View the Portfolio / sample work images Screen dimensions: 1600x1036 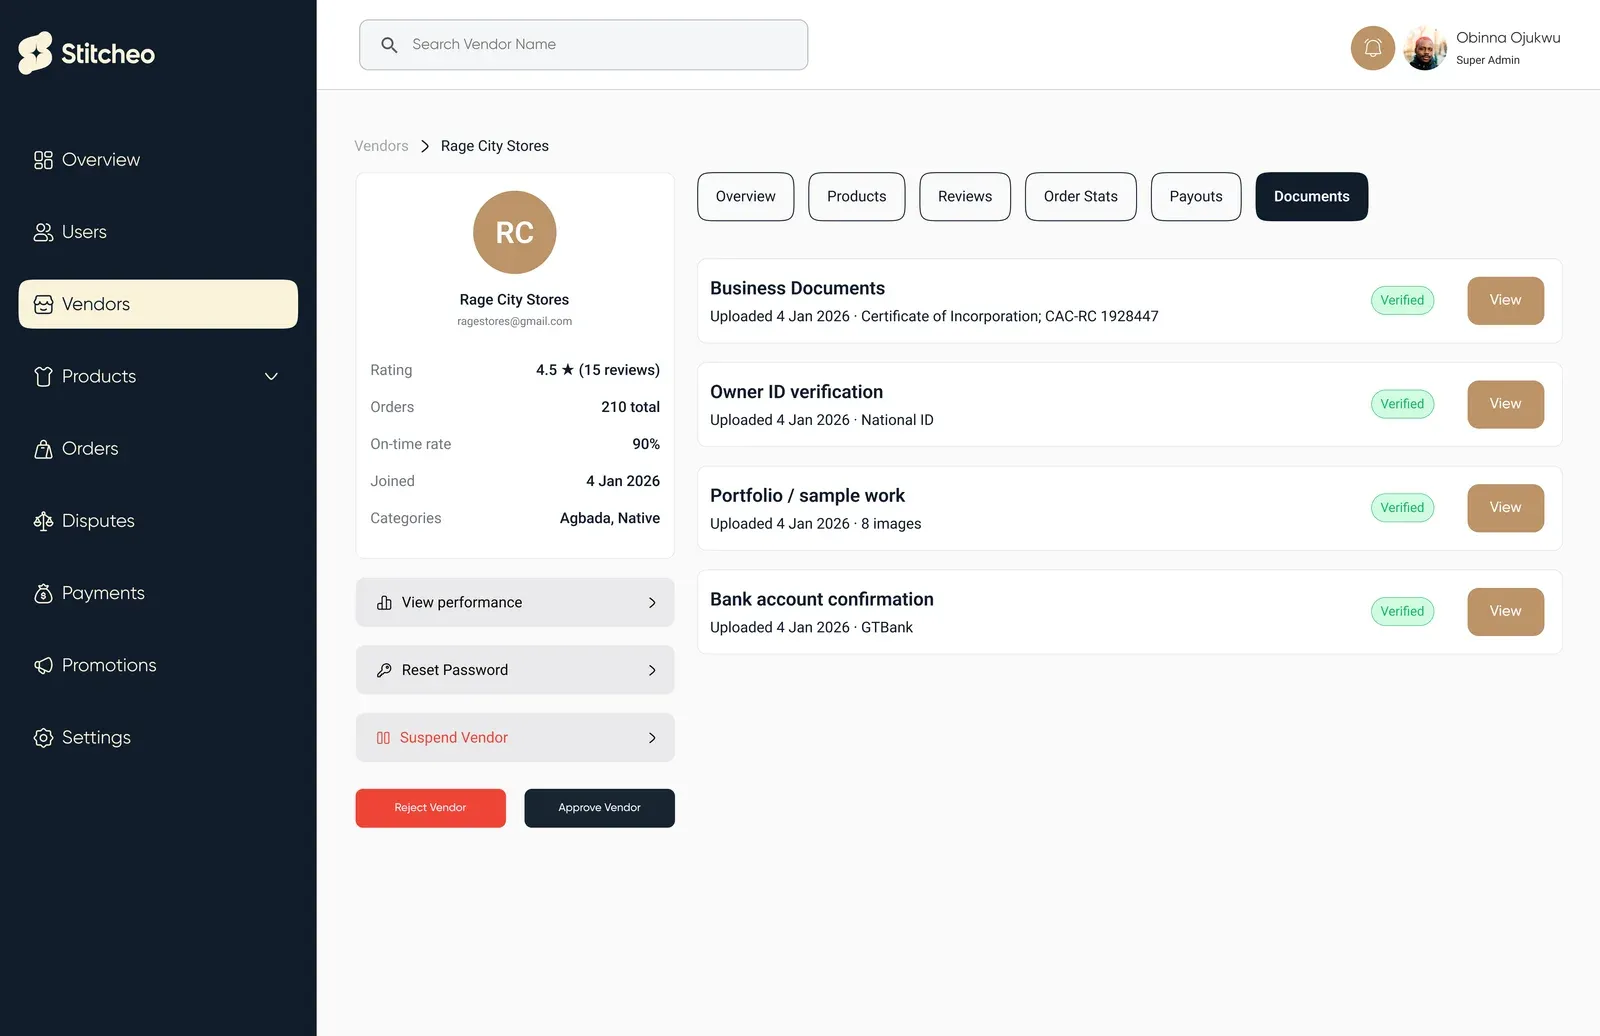tap(1506, 508)
